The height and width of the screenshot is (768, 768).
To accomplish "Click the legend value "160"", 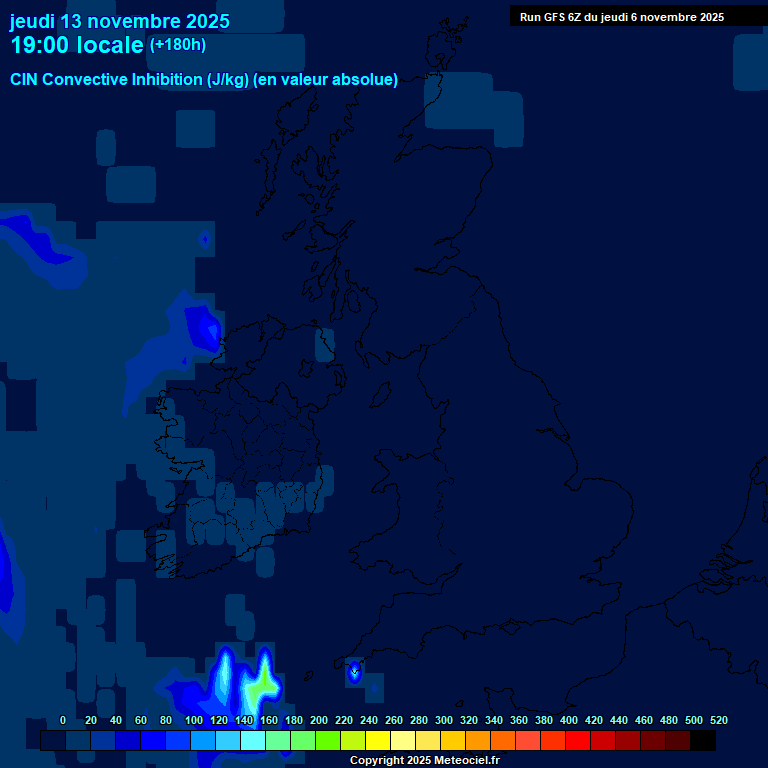I will tap(268, 720).
